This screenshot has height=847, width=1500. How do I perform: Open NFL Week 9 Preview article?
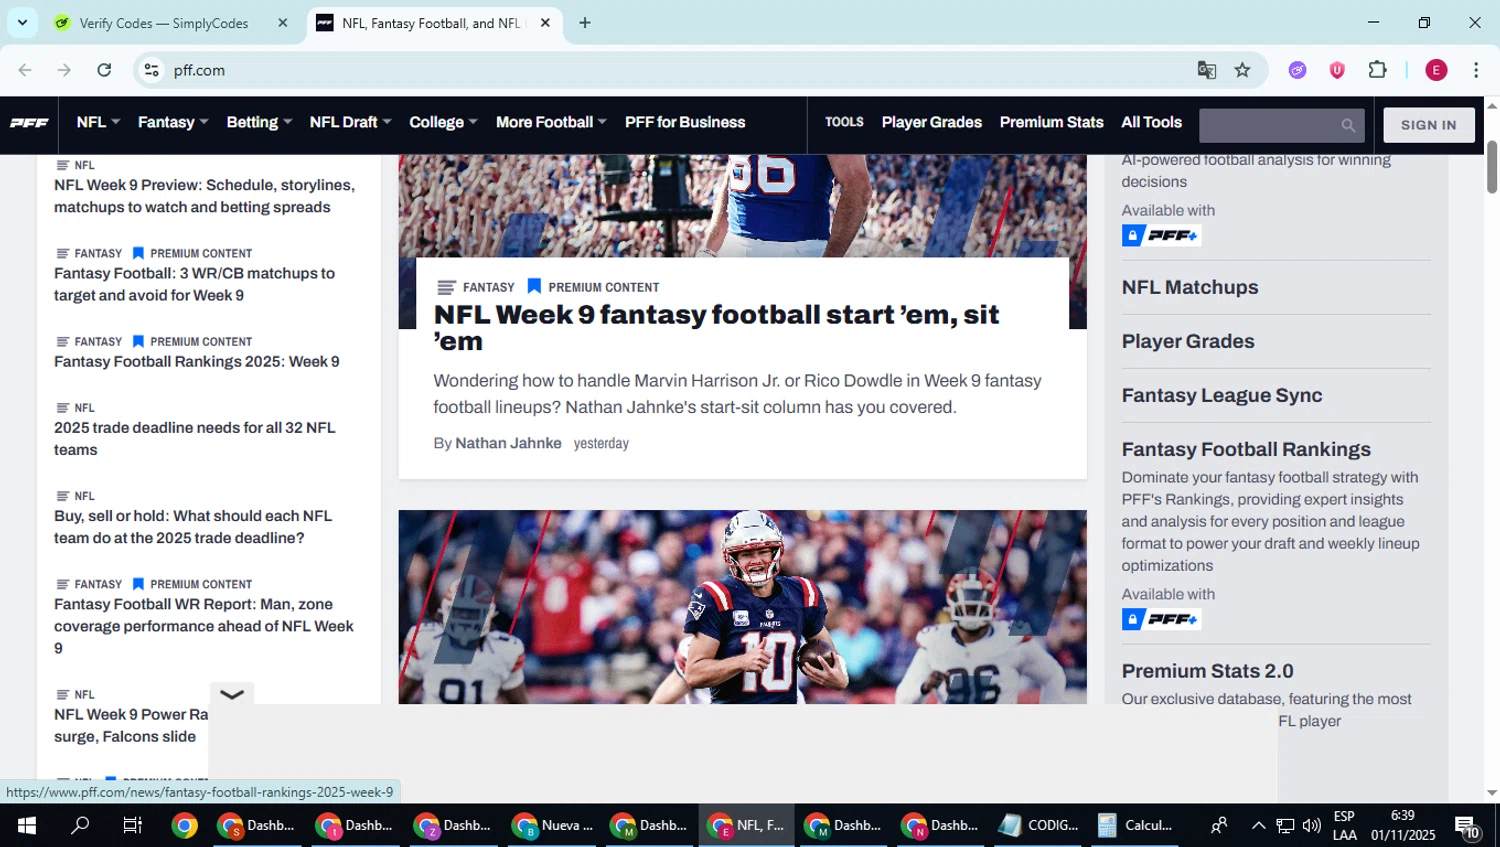tap(204, 196)
